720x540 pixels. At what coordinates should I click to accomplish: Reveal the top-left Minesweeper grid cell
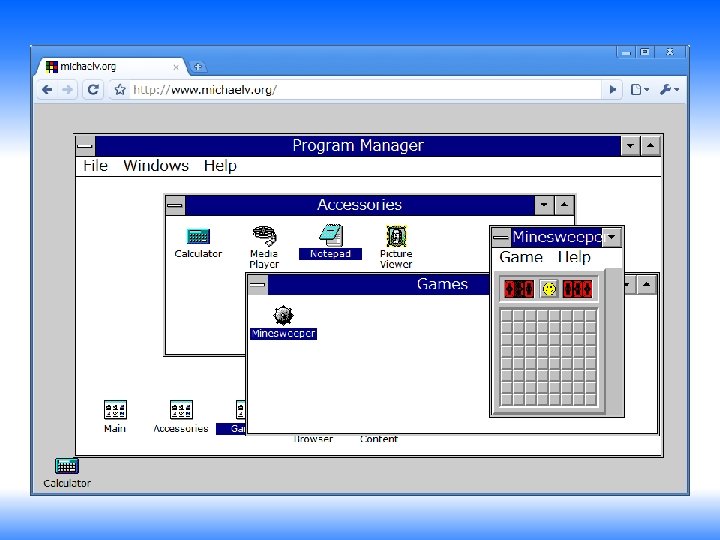(506, 316)
